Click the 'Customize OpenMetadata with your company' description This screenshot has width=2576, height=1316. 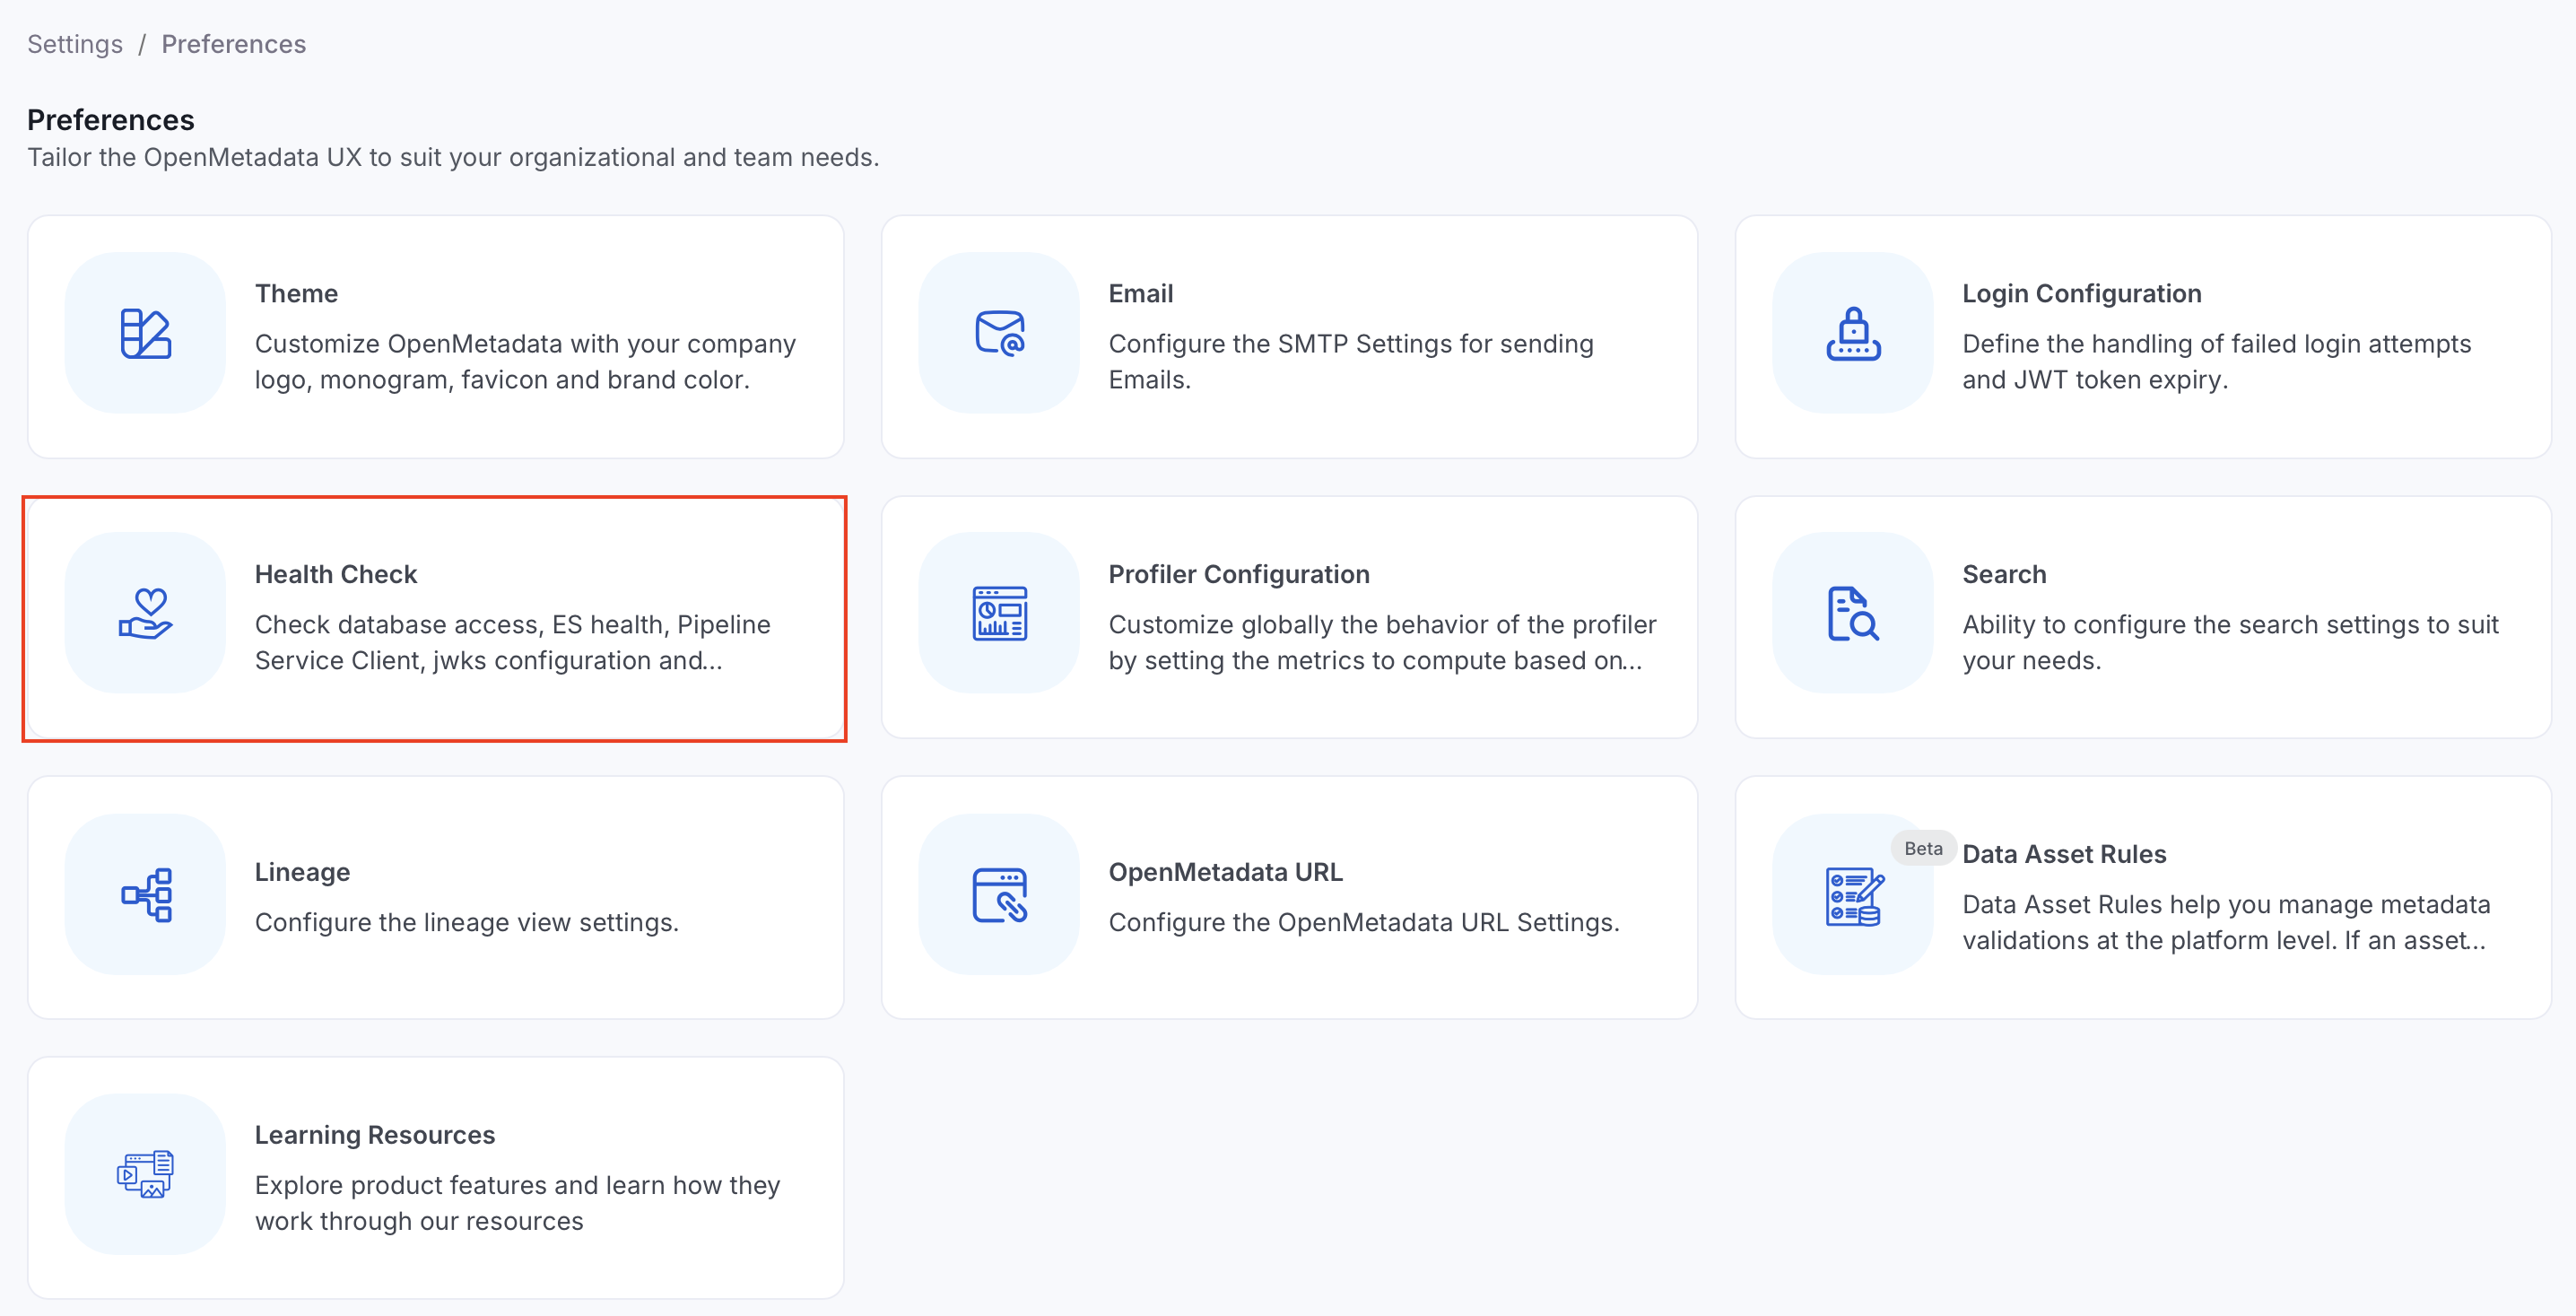tap(526, 362)
